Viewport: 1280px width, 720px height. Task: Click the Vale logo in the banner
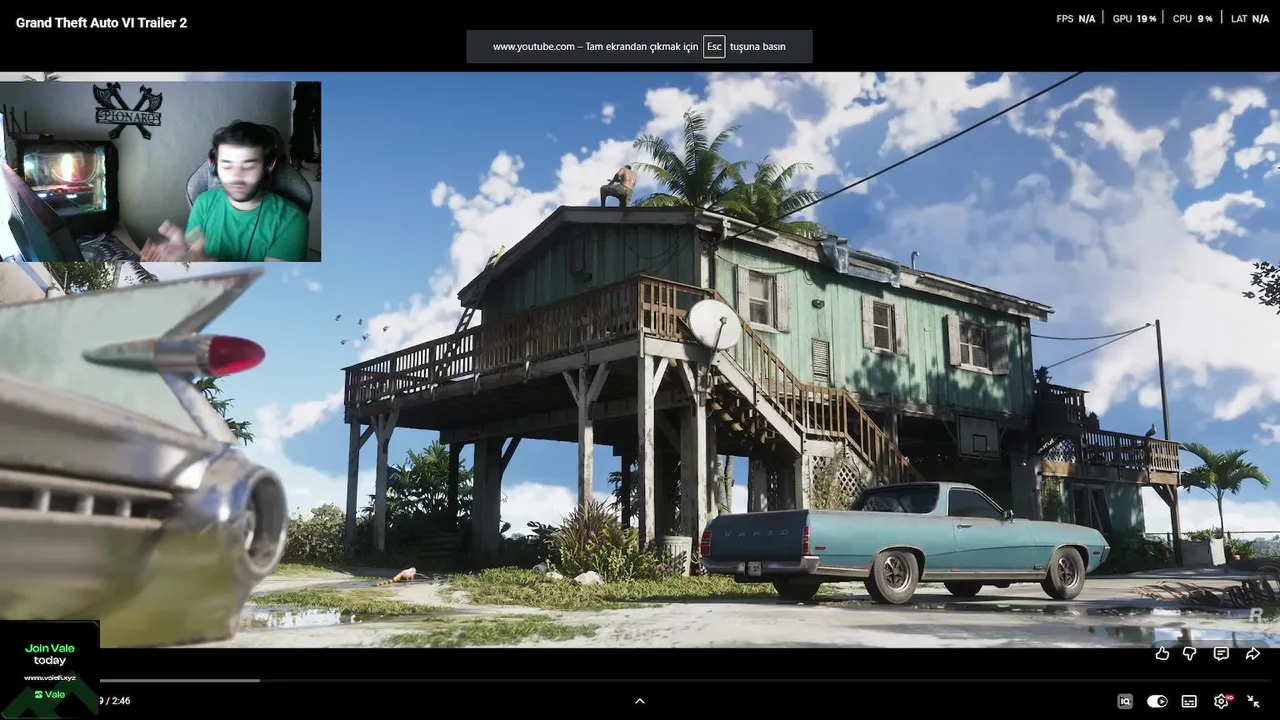pyautogui.click(x=50, y=695)
